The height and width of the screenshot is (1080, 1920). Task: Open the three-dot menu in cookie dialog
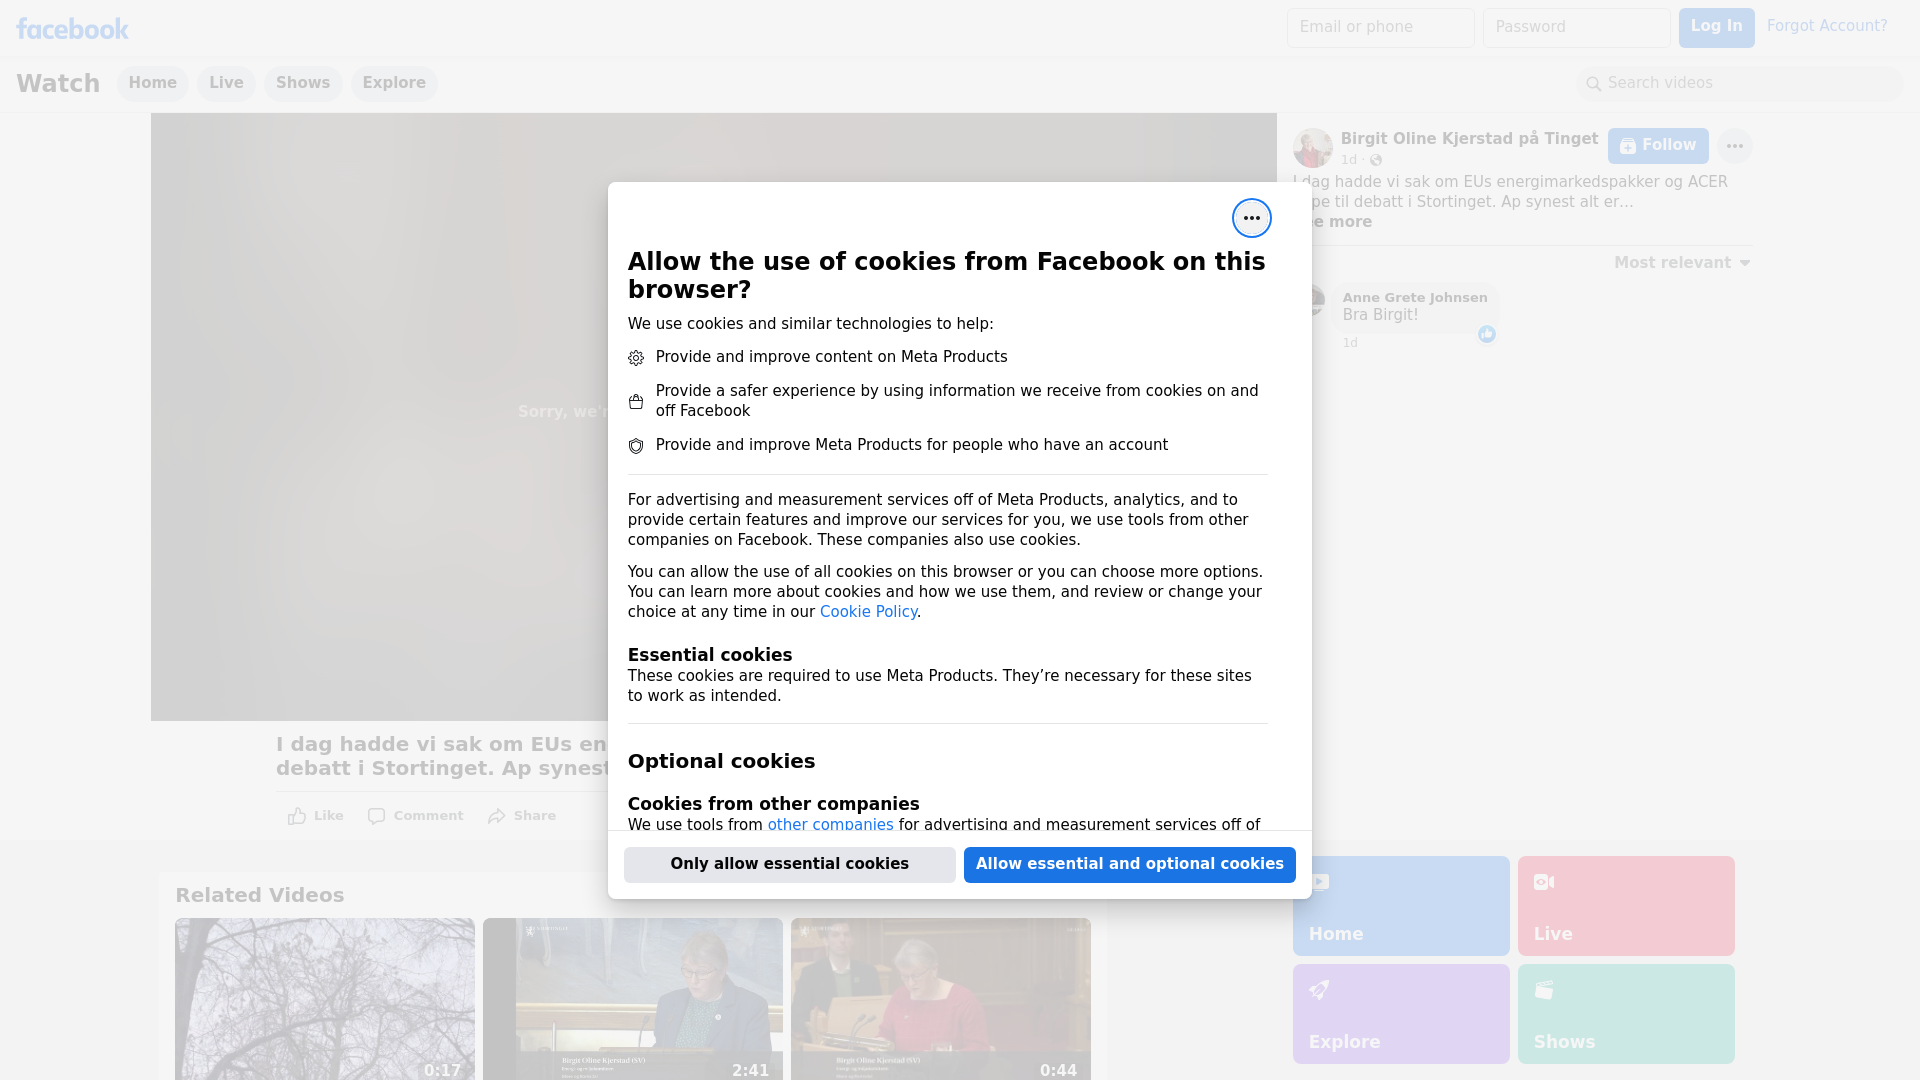point(1251,218)
